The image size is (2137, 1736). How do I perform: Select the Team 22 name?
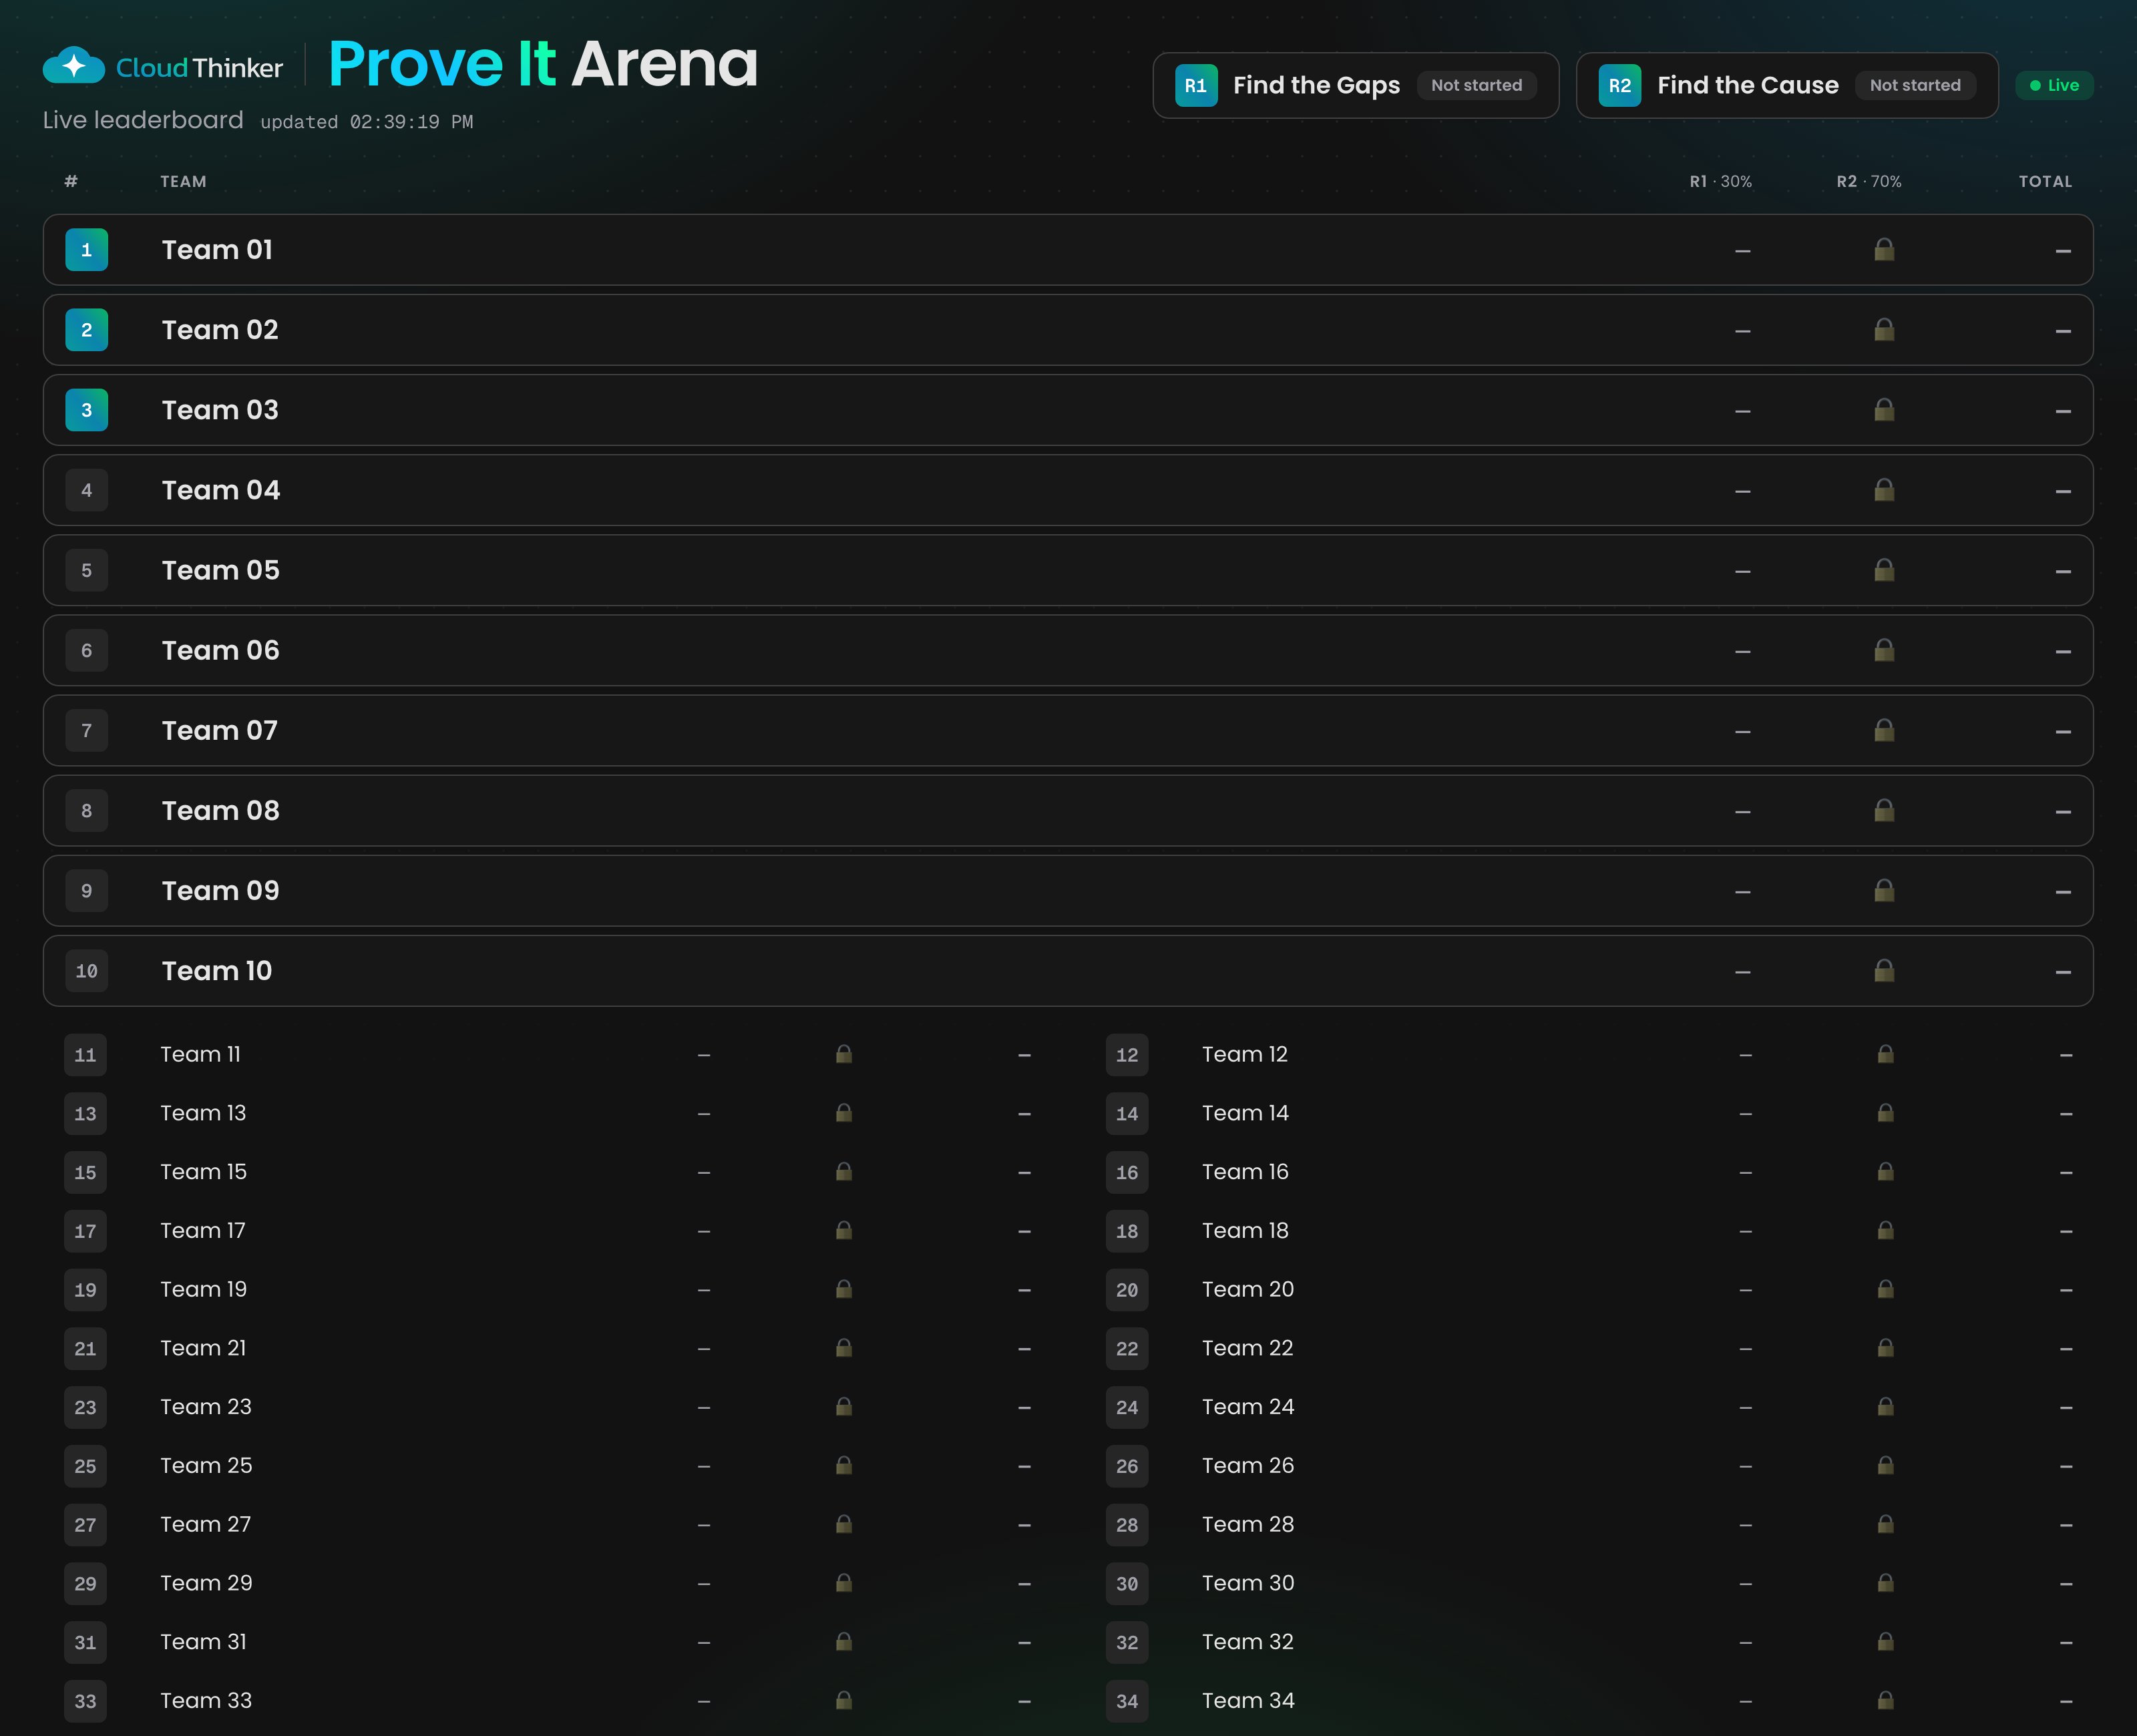1248,1348
